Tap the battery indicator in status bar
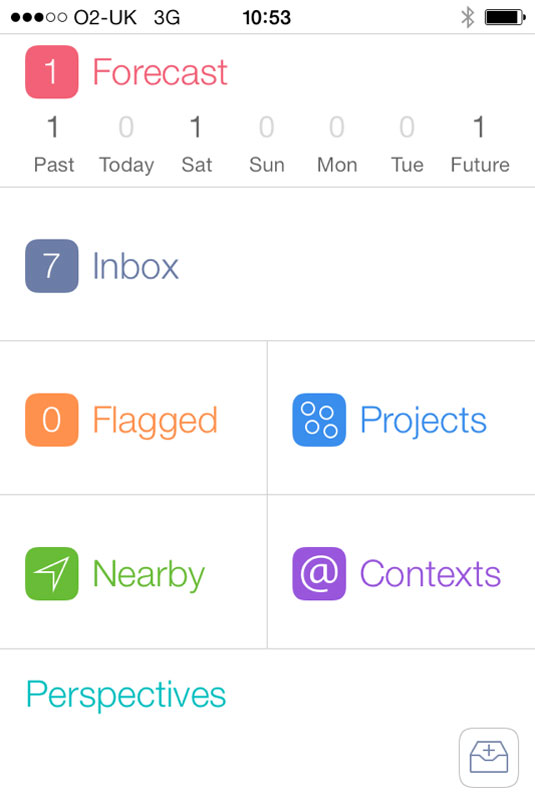 tap(505, 17)
